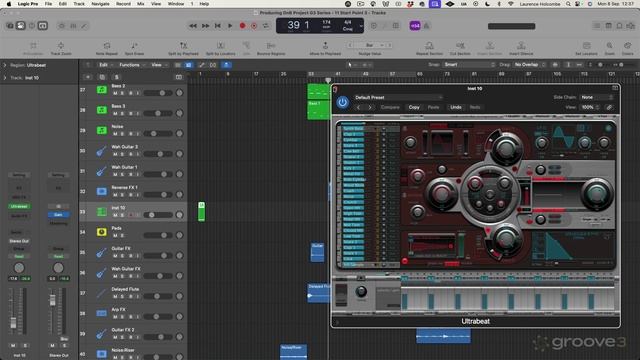Click the Copy button in plugin header

[414, 107]
